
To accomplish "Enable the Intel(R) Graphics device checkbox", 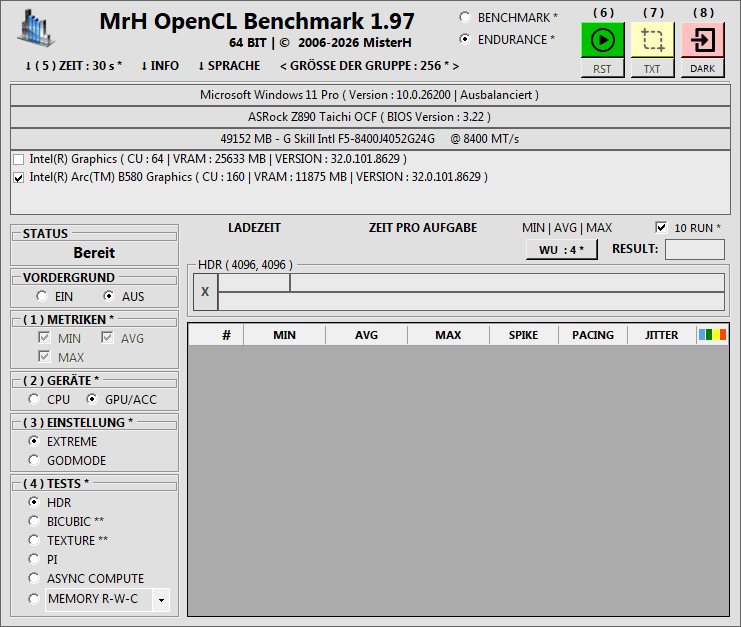I will [18, 159].
